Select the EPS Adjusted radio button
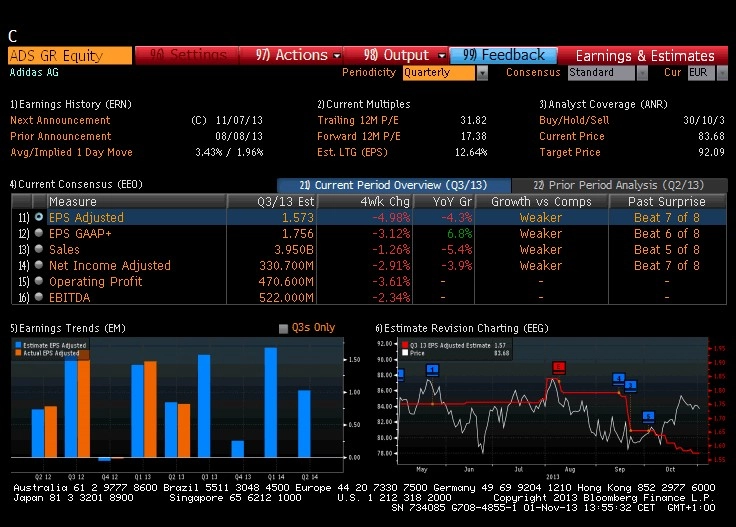The width and height of the screenshot is (736, 527). pyautogui.click(x=39, y=217)
